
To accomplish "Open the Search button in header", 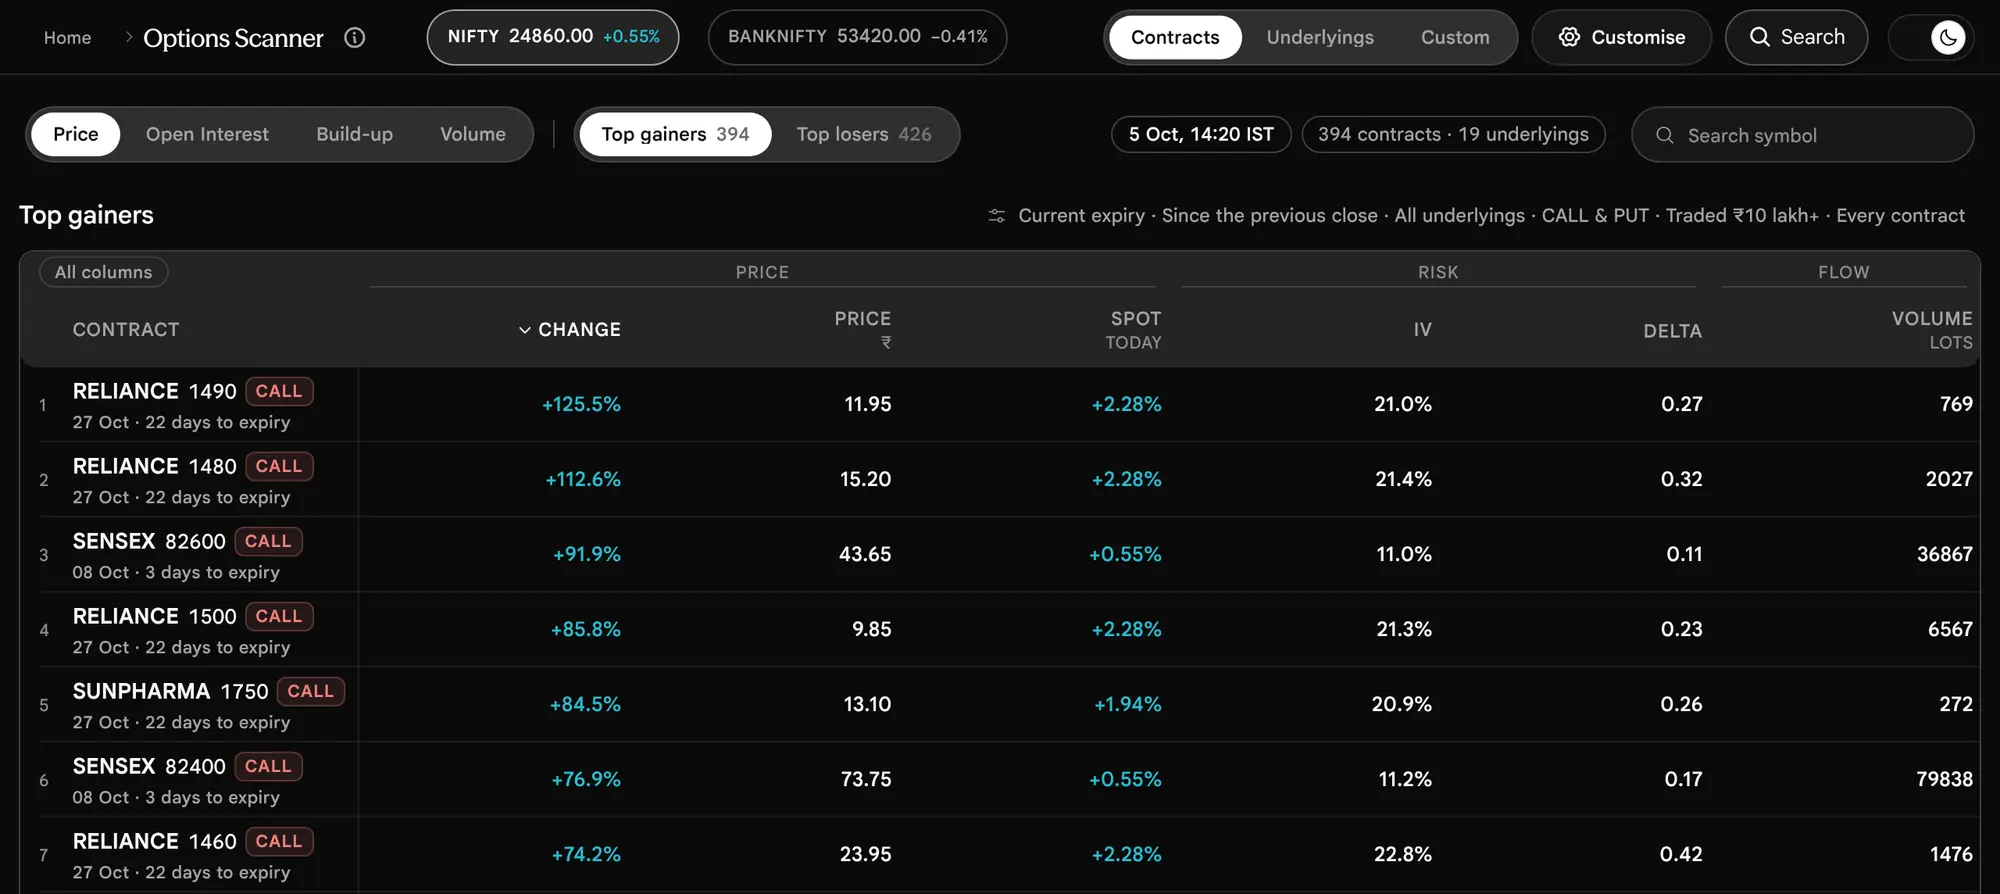I will click(1796, 37).
